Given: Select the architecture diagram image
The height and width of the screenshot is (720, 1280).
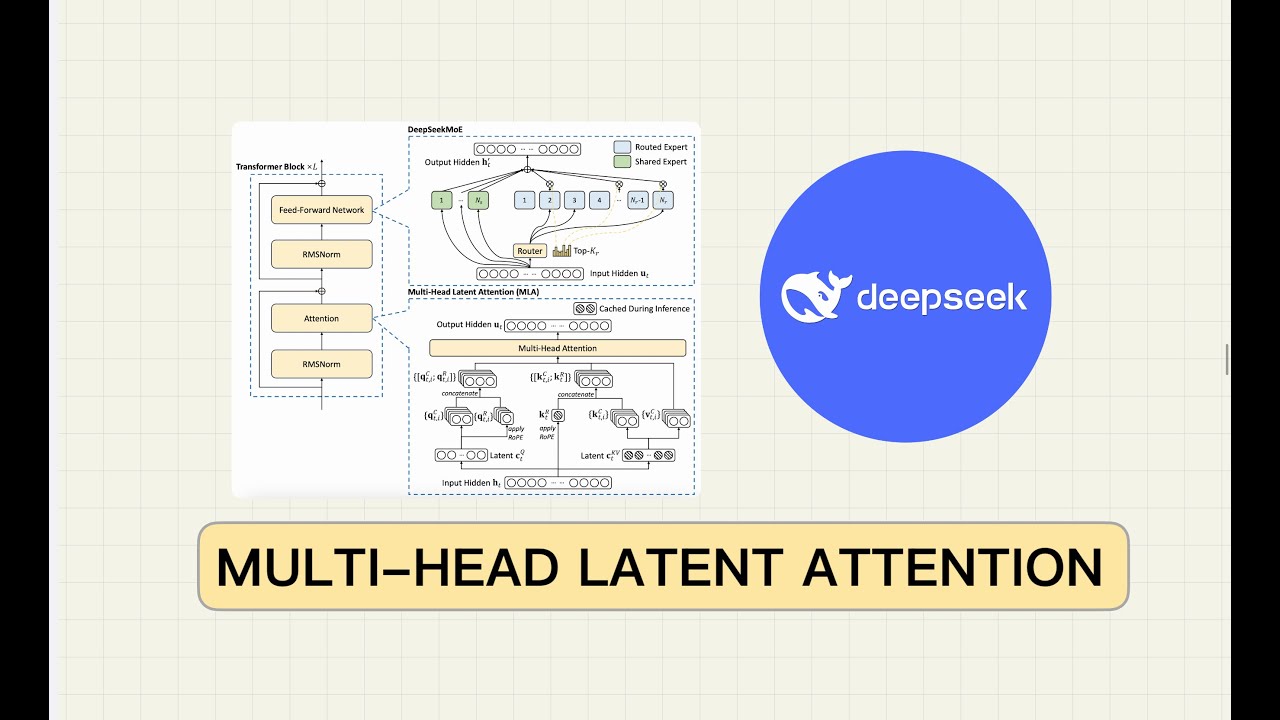Looking at the screenshot, I should 466,309.
